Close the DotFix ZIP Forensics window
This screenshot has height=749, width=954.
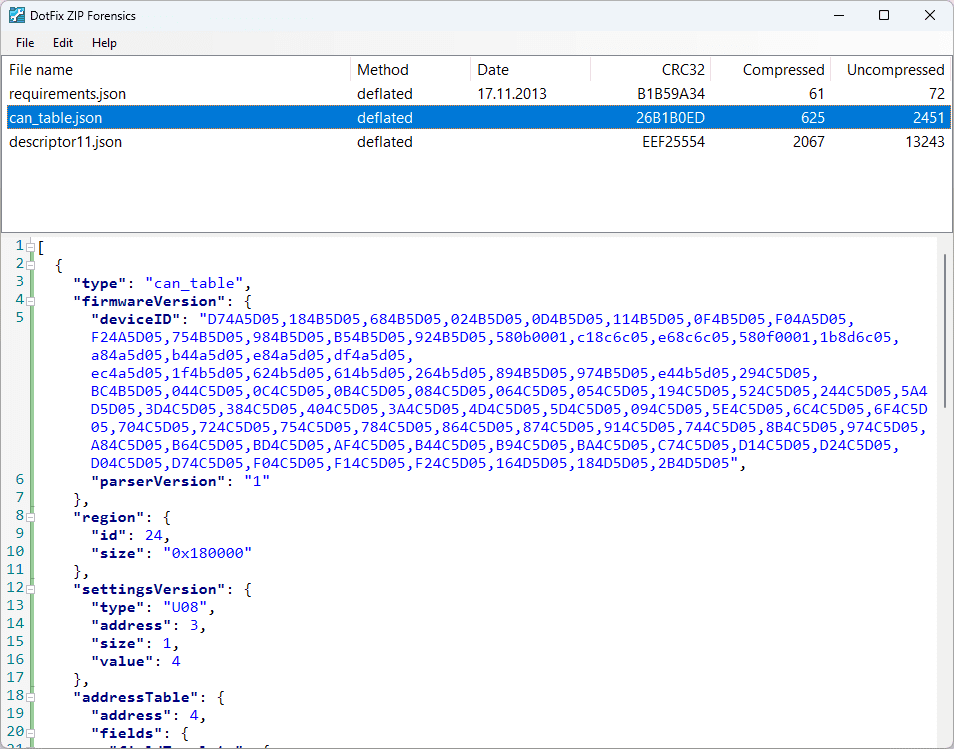coord(930,15)
